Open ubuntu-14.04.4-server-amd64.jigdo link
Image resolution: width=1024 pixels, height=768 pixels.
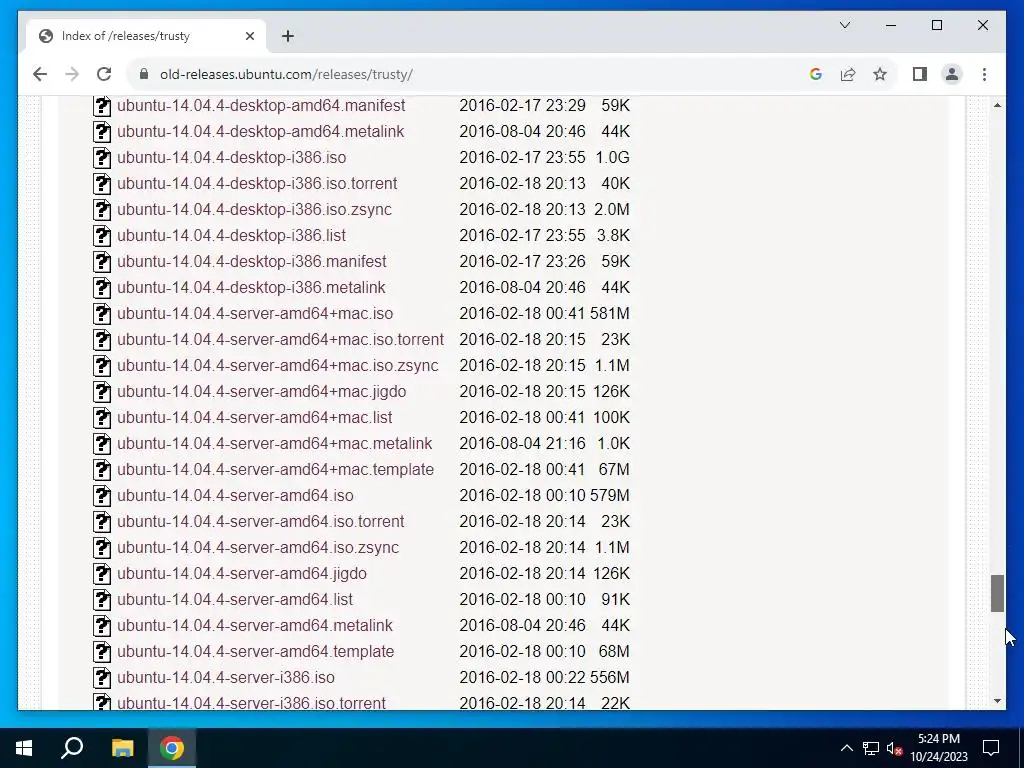[x=242, y=573]
